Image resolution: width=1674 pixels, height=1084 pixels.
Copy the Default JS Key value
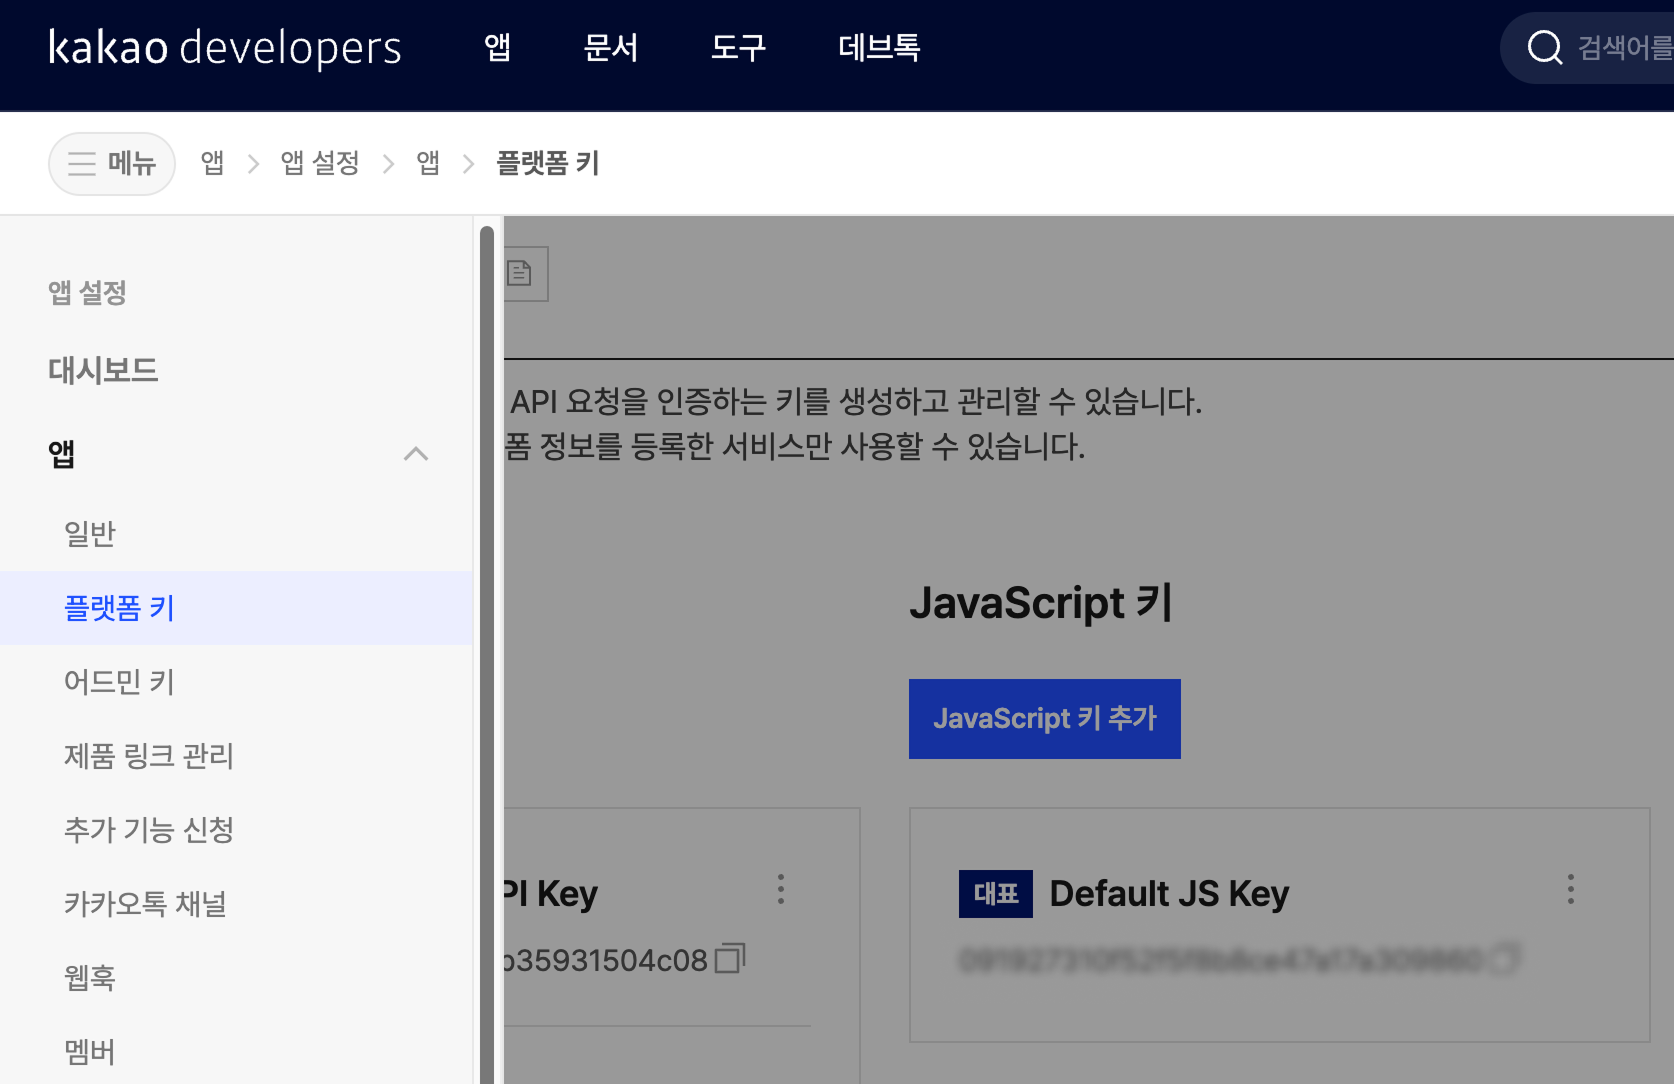tap(1504, 959)
